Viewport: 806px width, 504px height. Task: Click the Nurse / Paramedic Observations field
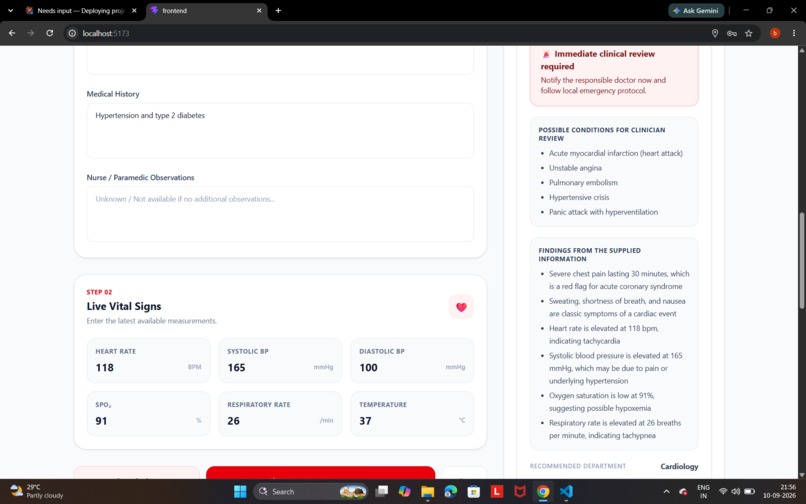(x=280, y=214)
